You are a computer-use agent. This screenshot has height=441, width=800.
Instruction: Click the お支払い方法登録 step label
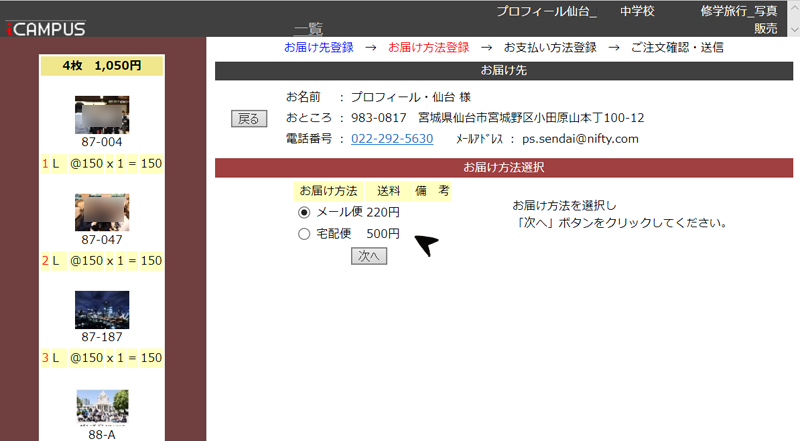[x=550, y=47]
